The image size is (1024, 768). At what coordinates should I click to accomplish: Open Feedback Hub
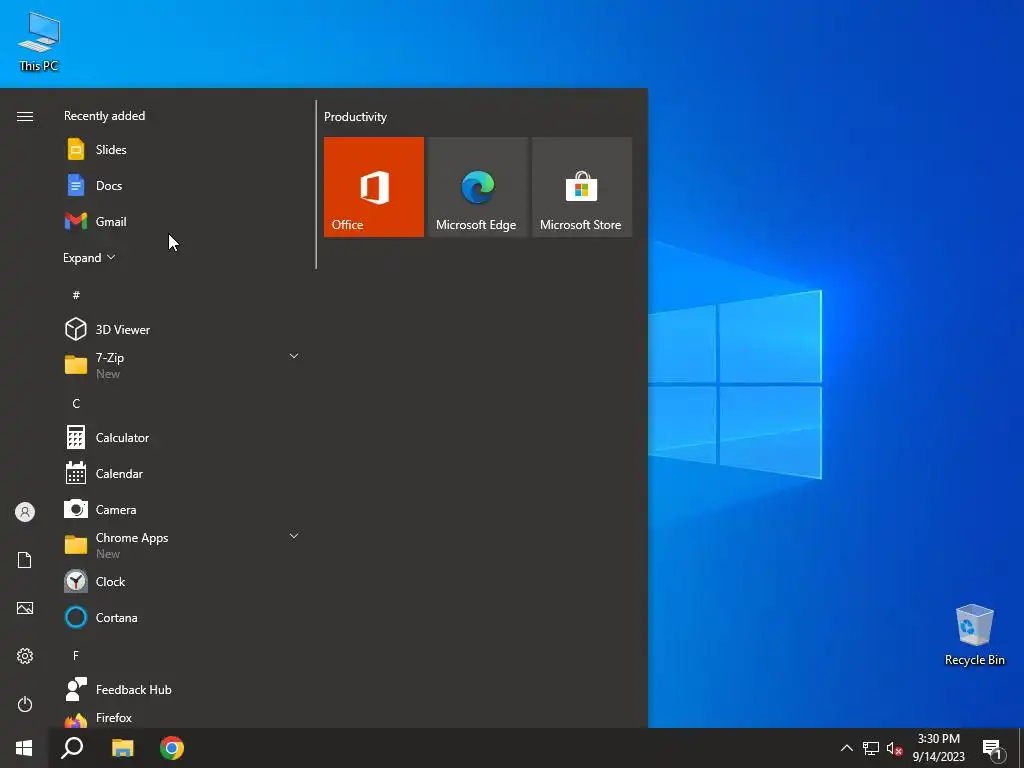pos(182,690)
